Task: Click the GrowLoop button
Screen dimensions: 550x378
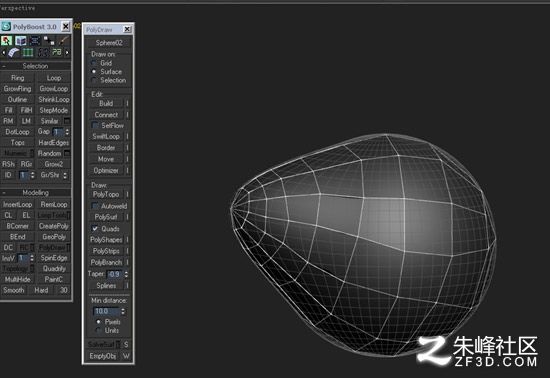Action: click(x=53, y=89)
